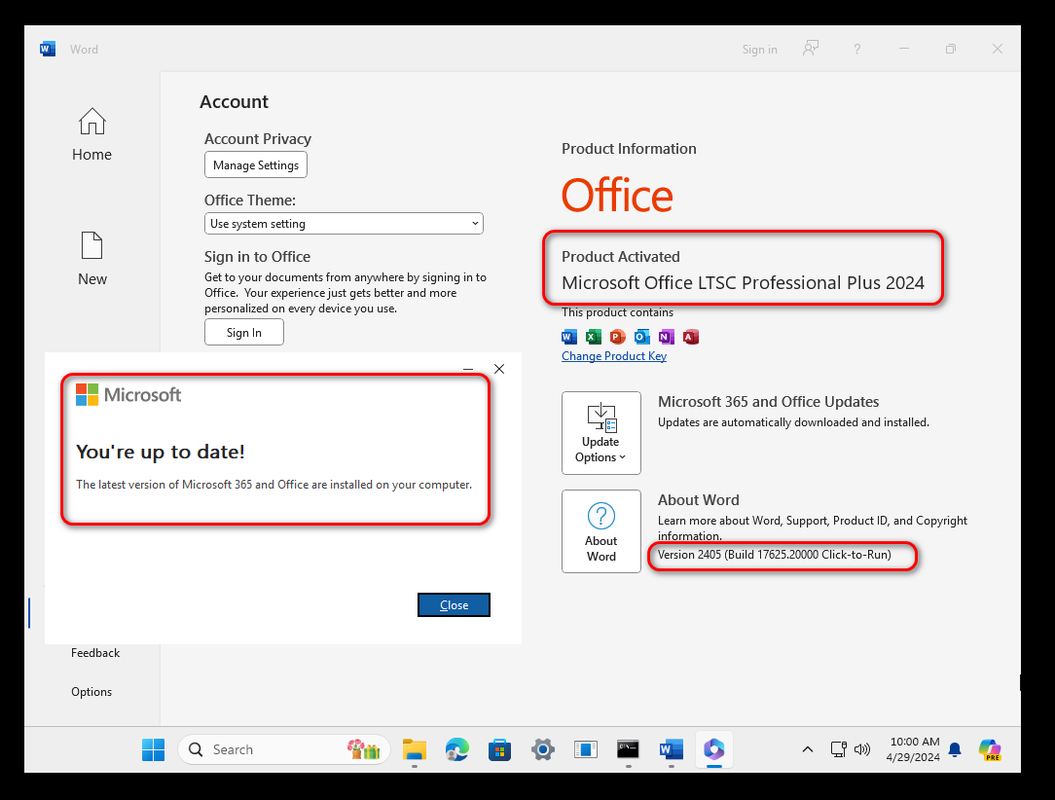Screen dimensions: 1055x800
Task: Open File Explorer from the taskbar
Action: [414, 750]
